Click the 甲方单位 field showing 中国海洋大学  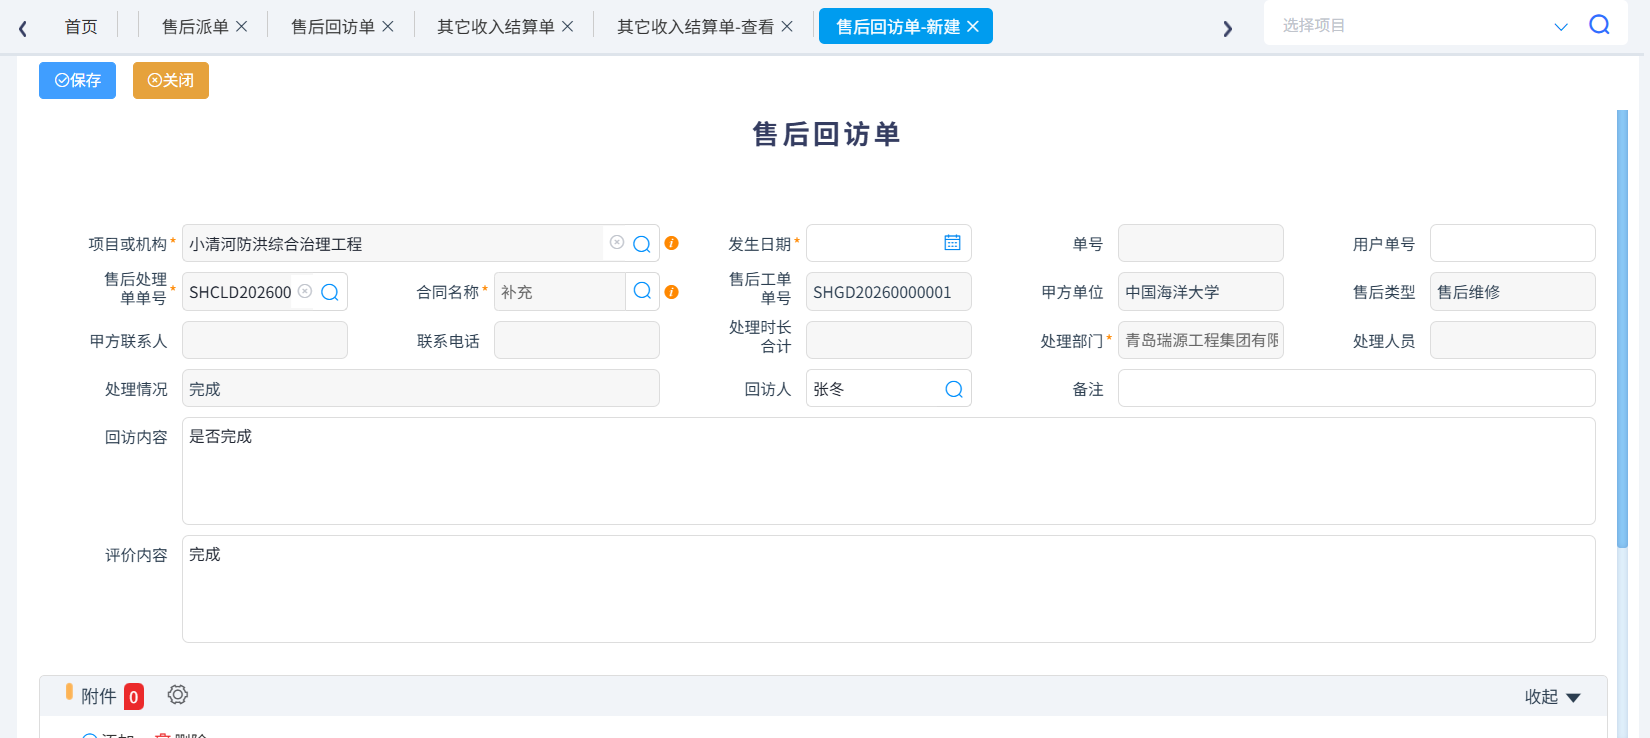click(x=1200, y=292)
